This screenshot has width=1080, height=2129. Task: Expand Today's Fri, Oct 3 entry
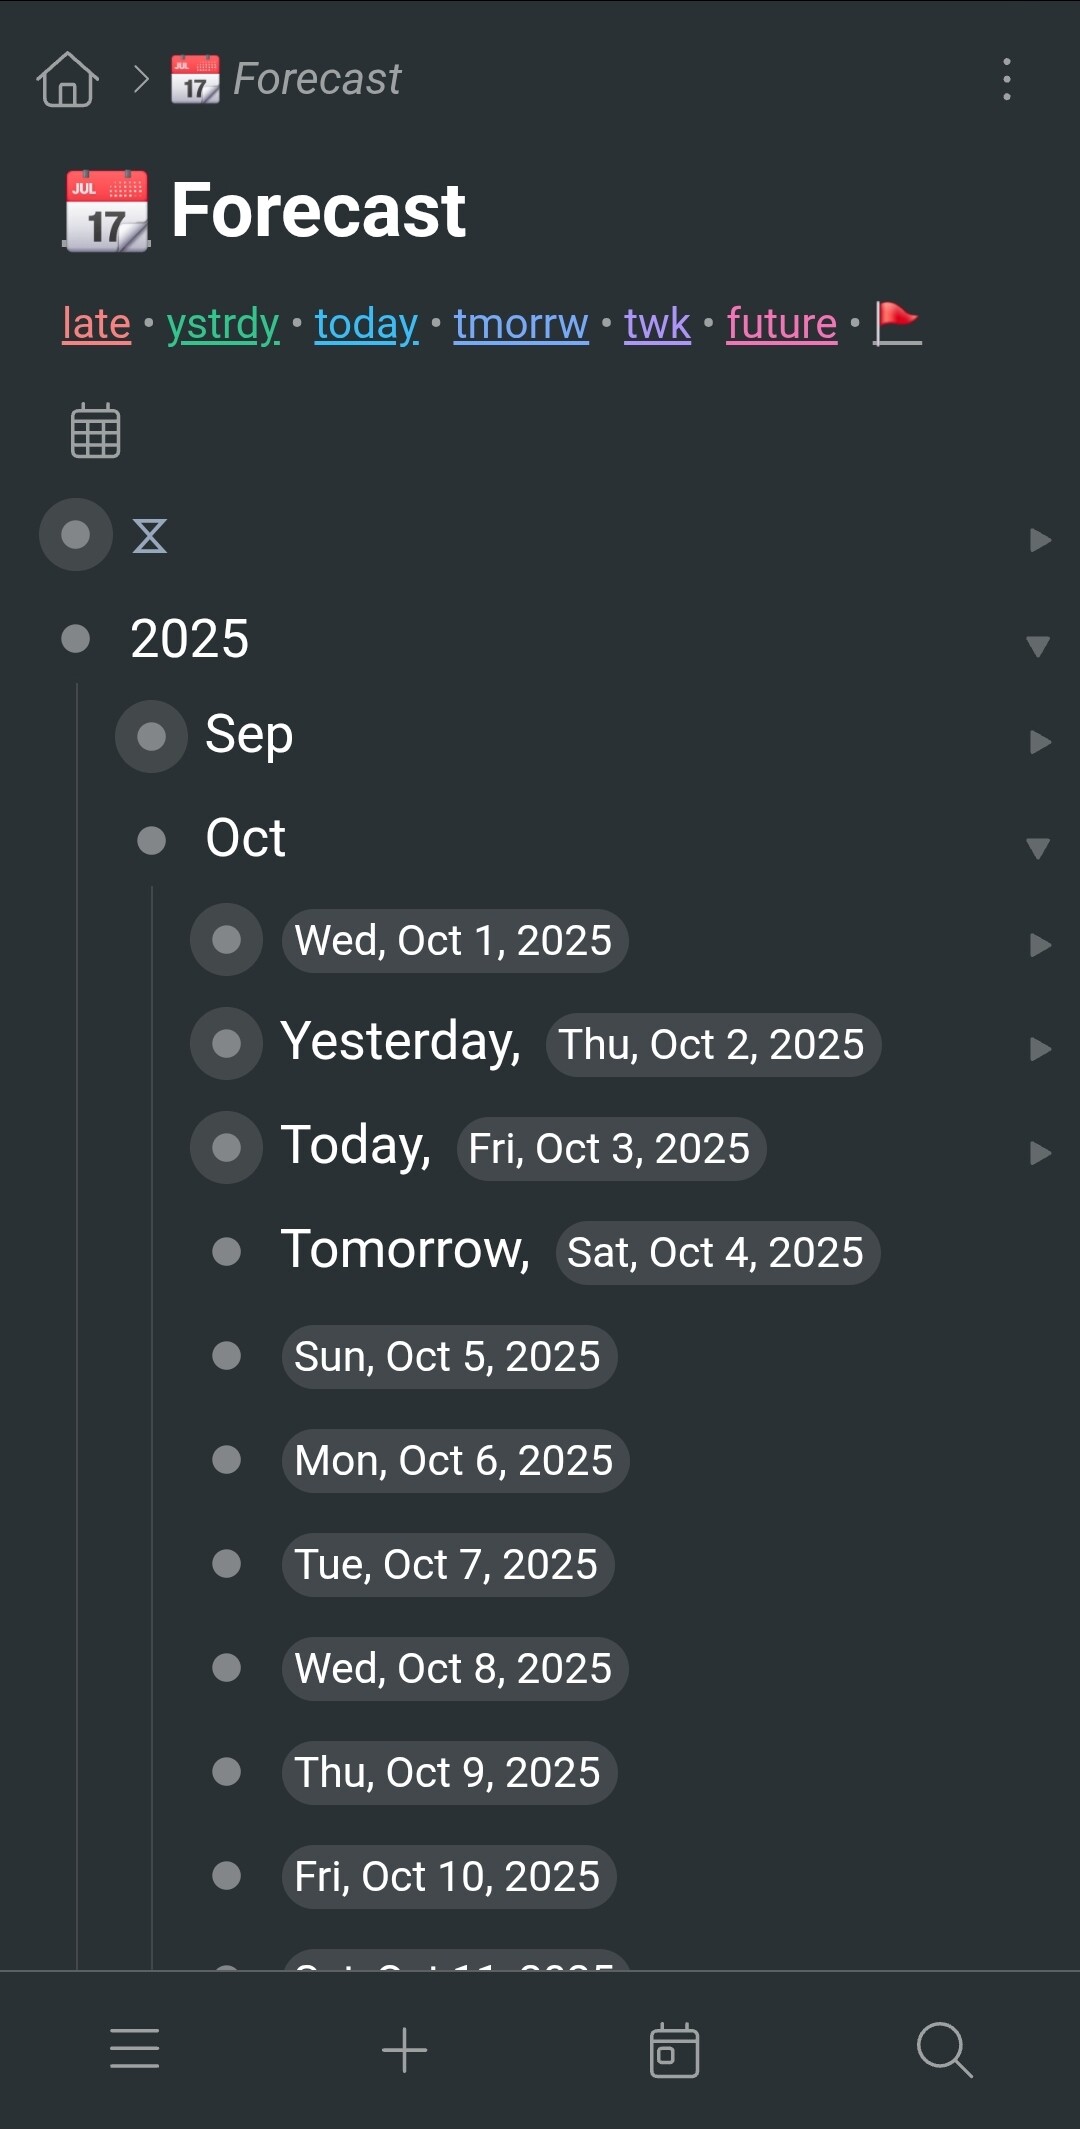[x=1040, y=1153]
